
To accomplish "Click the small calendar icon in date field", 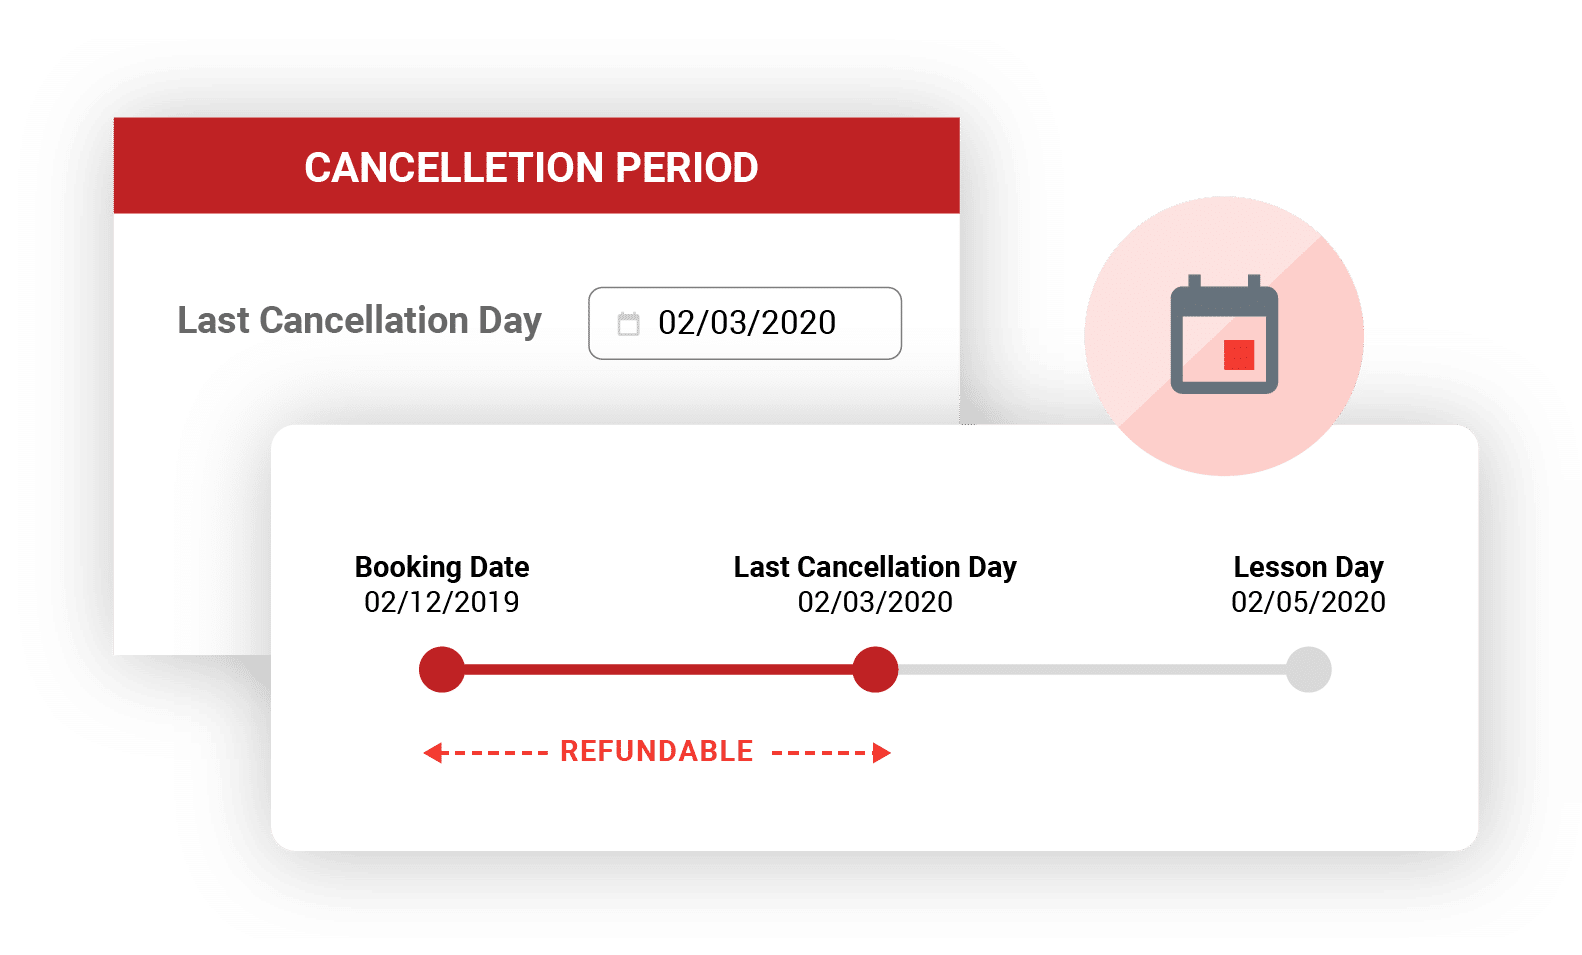I will (x=628, y=323).
